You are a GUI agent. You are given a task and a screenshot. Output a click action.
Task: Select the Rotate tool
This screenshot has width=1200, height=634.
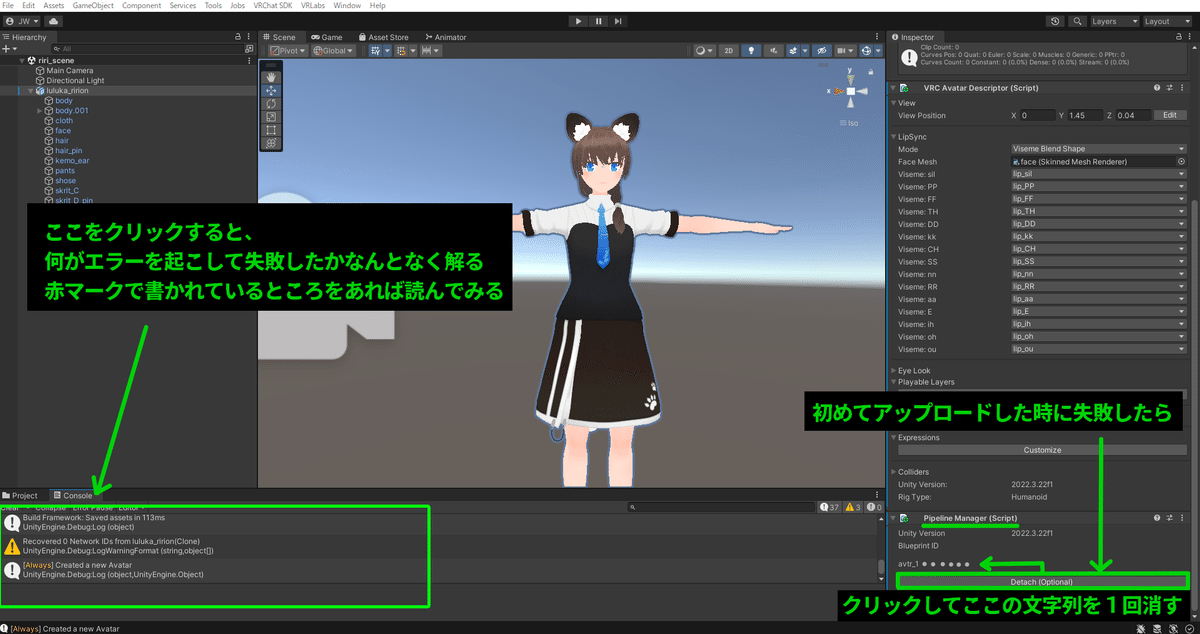[270, 103]
